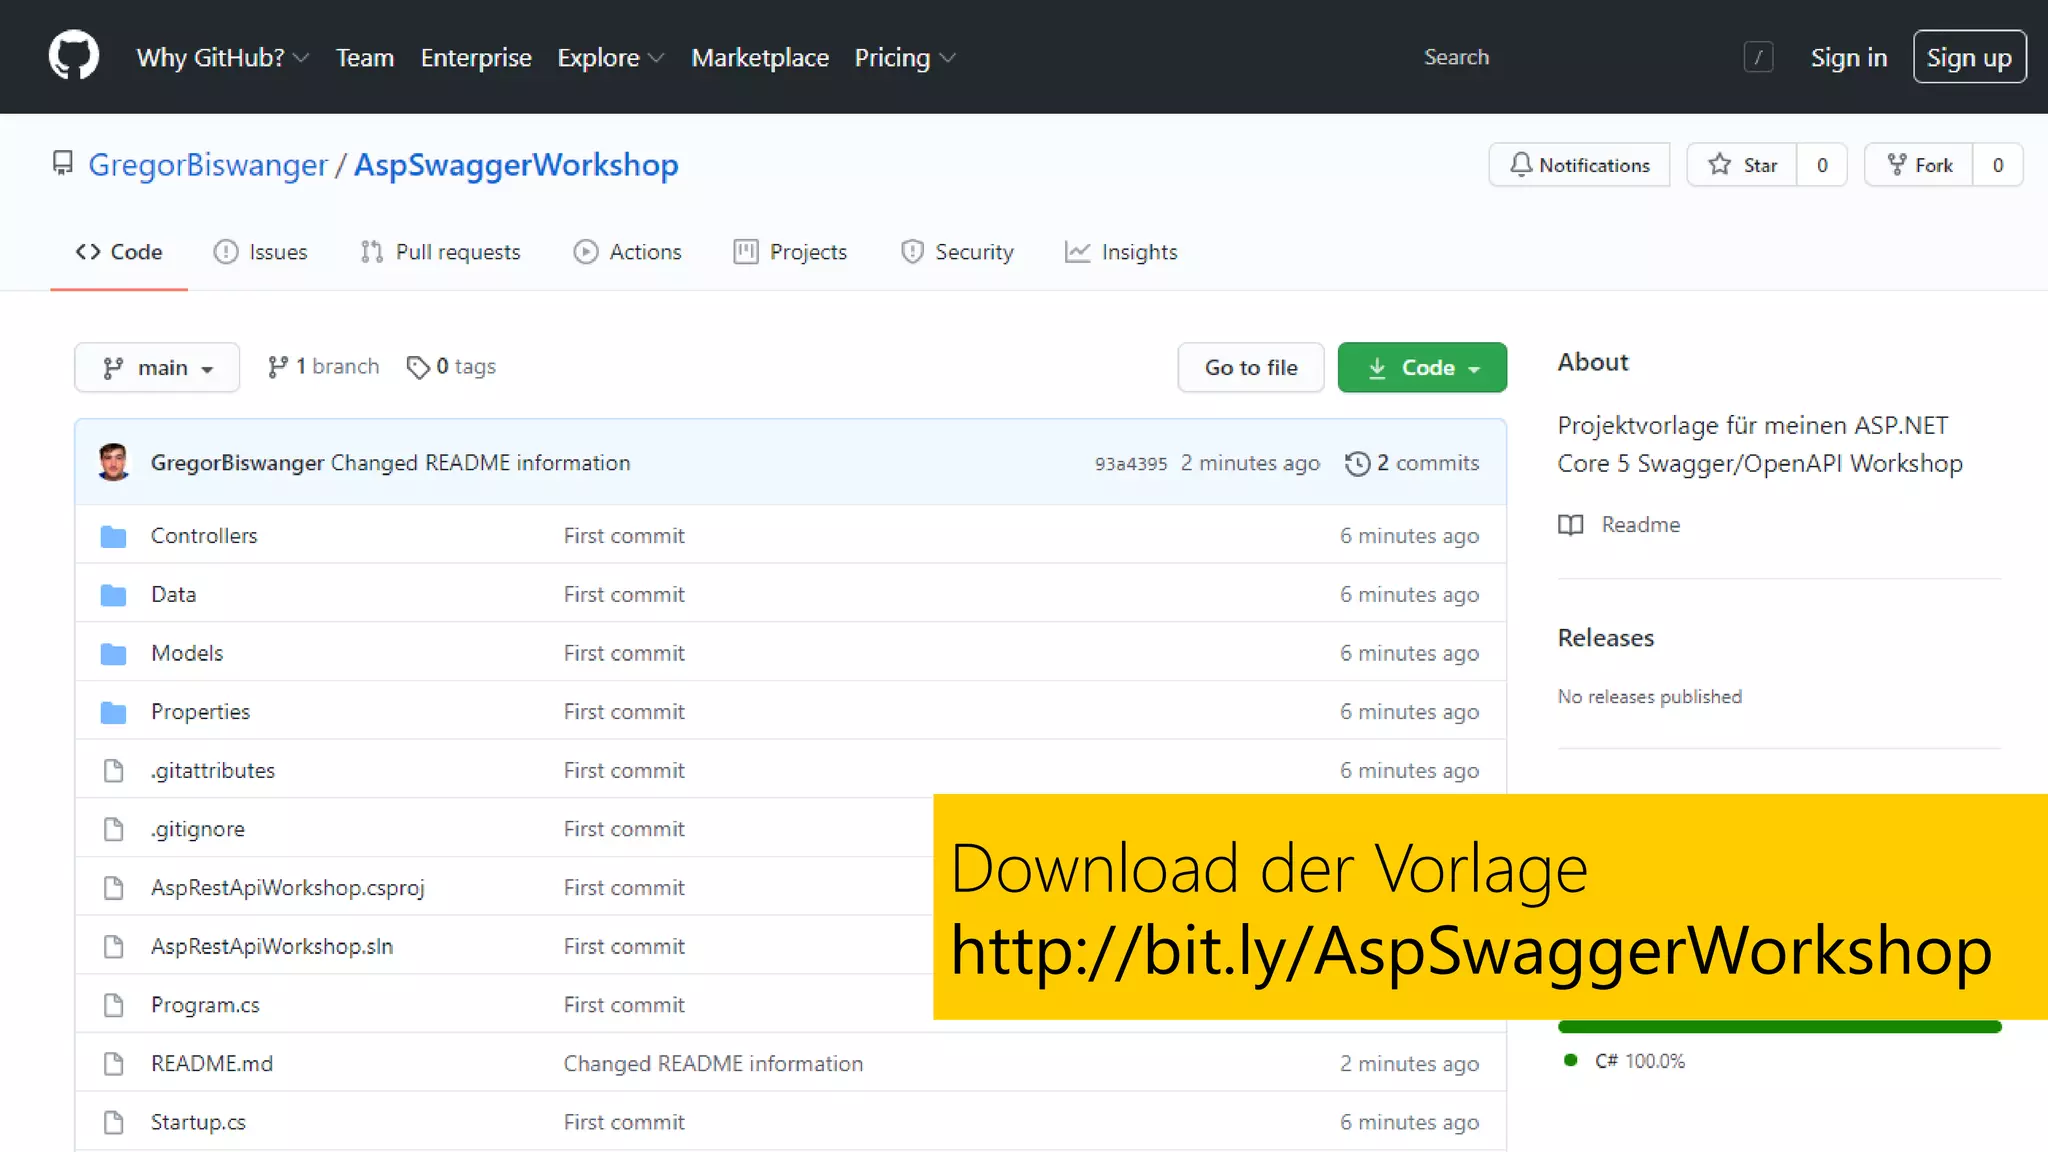Click the Sign up button
Screen dimensions: 2048x1152
1969,57
